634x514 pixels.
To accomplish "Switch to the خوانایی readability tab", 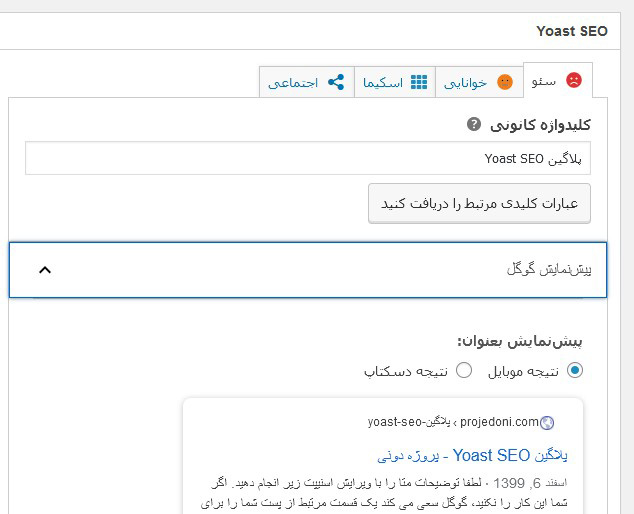I will pyautogui.click(x=479, y=82).
